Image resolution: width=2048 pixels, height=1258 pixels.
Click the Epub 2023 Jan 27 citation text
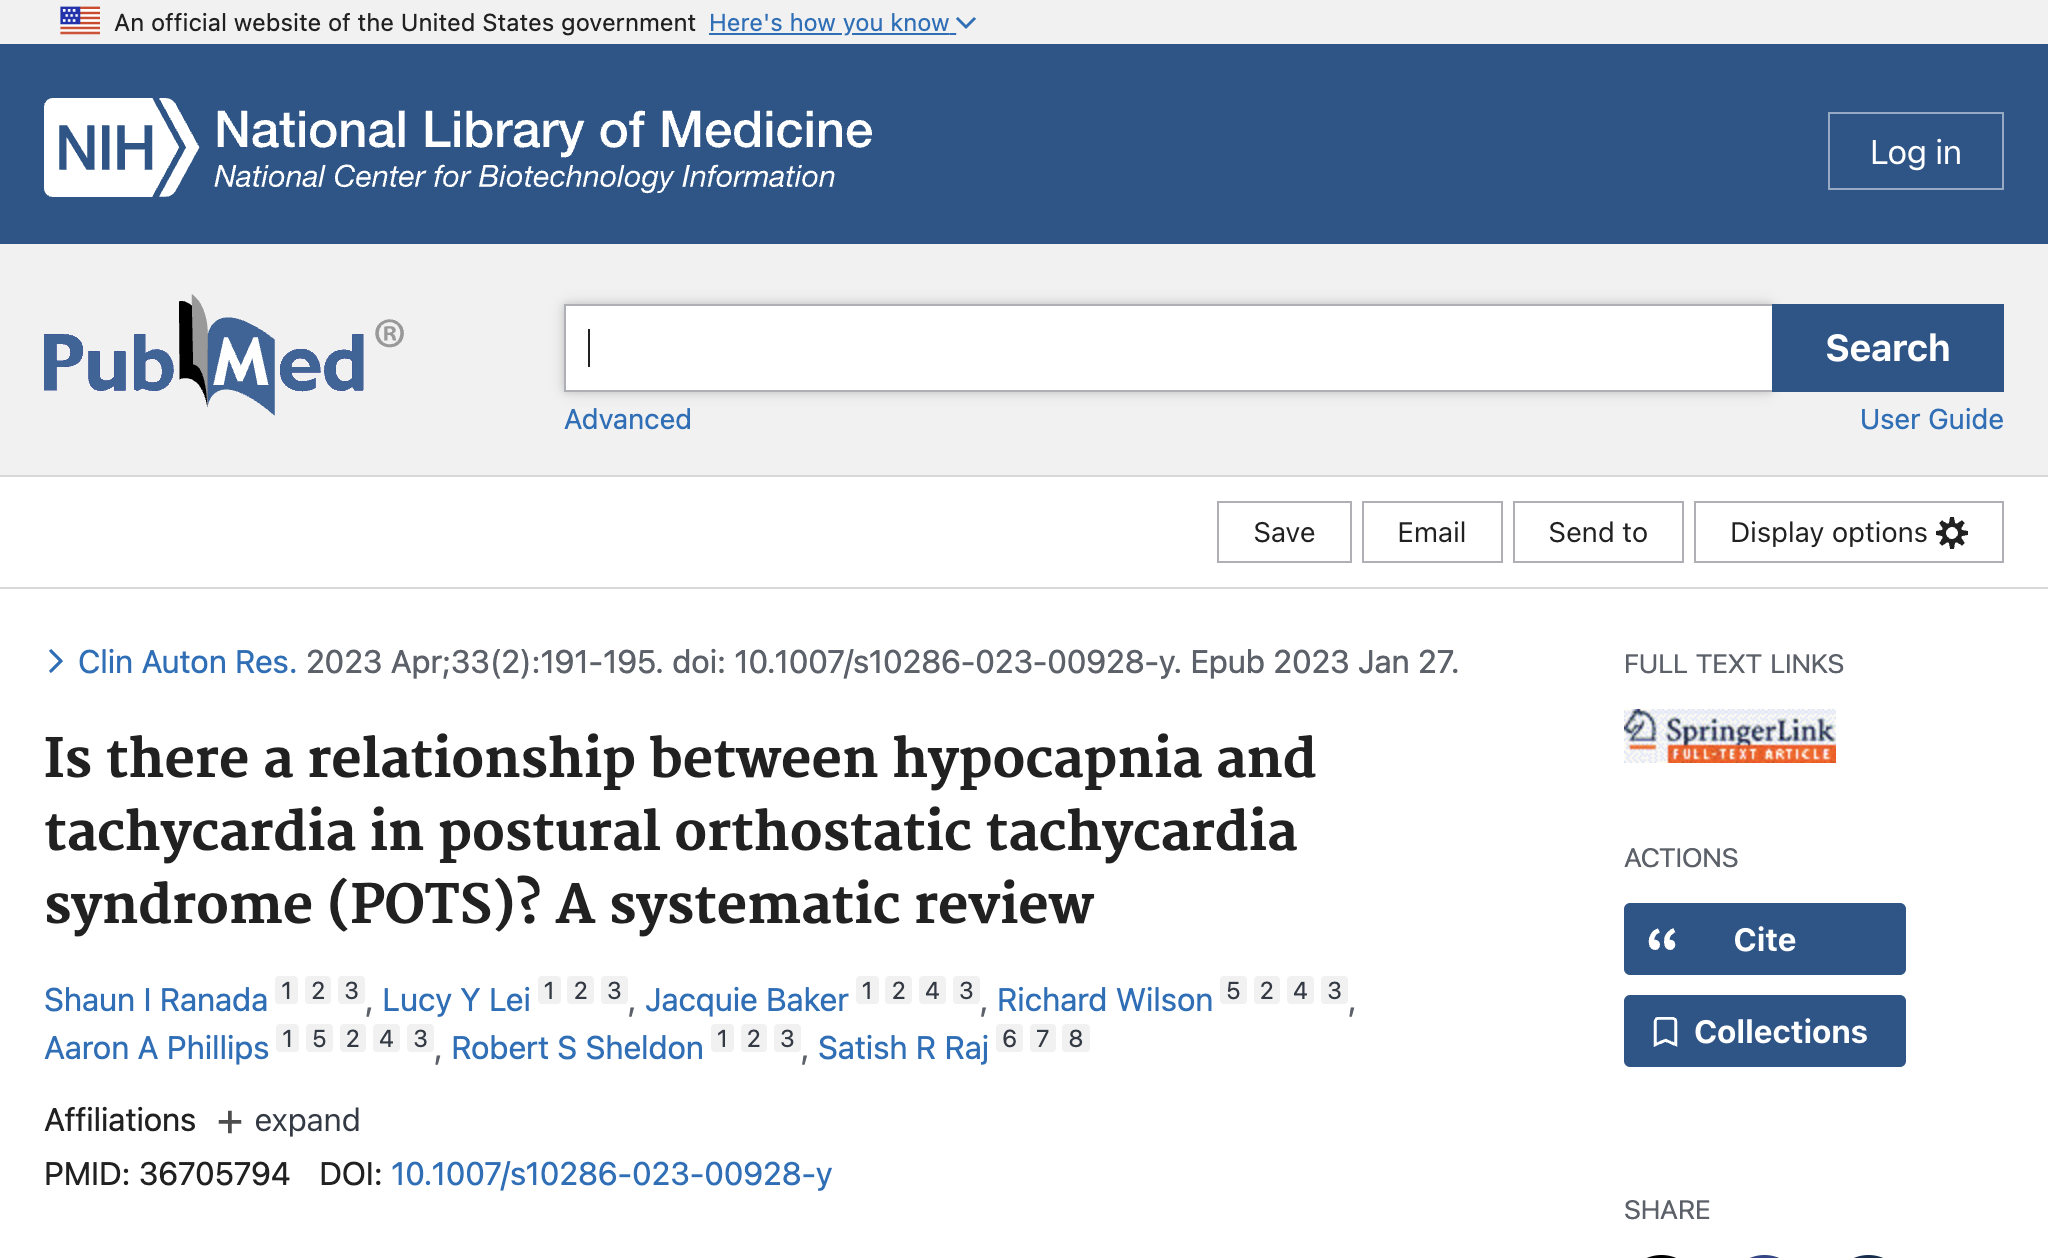point(1324,662)
